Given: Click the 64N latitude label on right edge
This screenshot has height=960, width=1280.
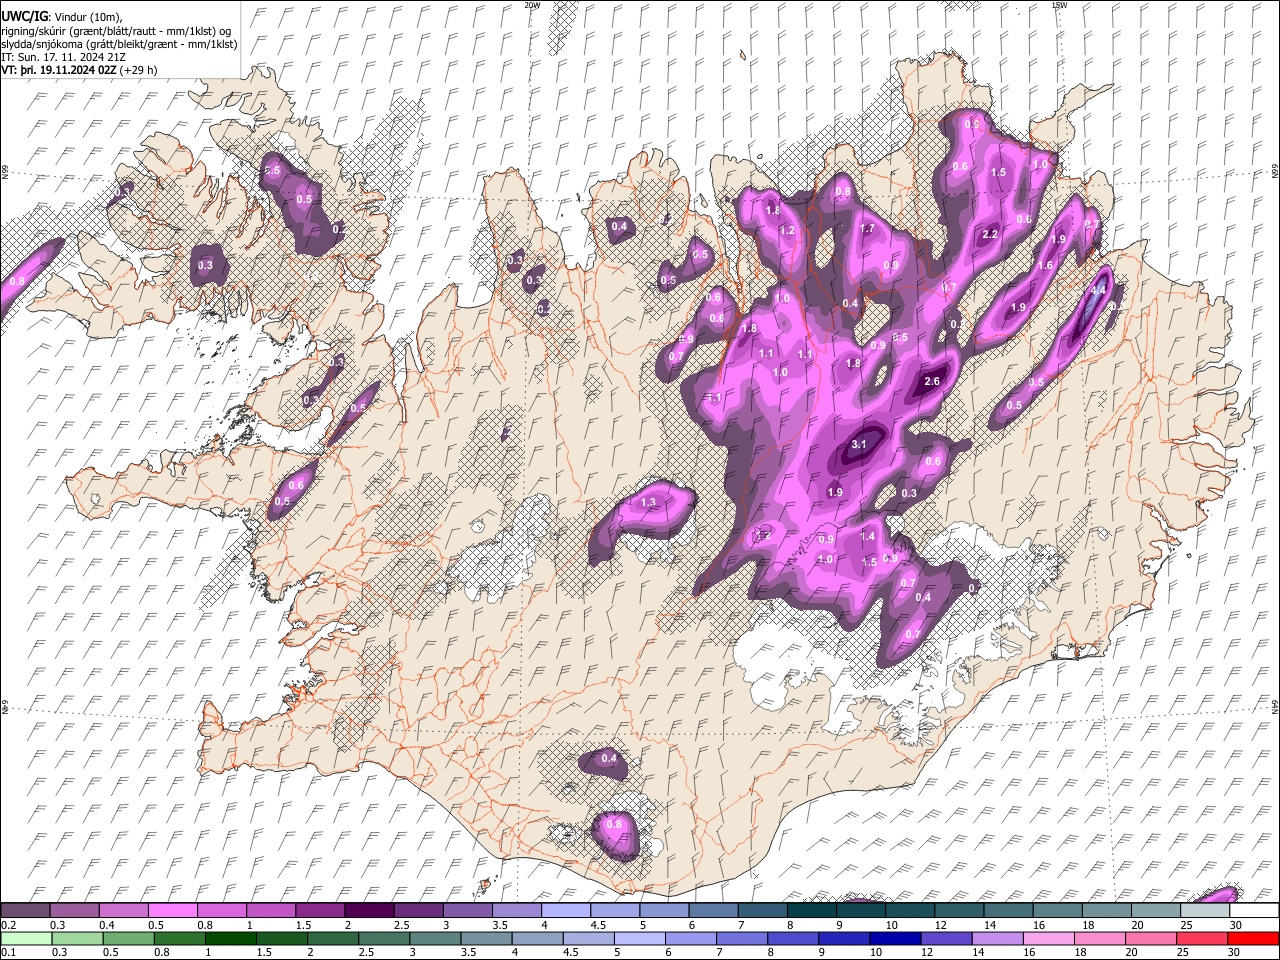Looking at the screenshot, I should pos(1275,707).
